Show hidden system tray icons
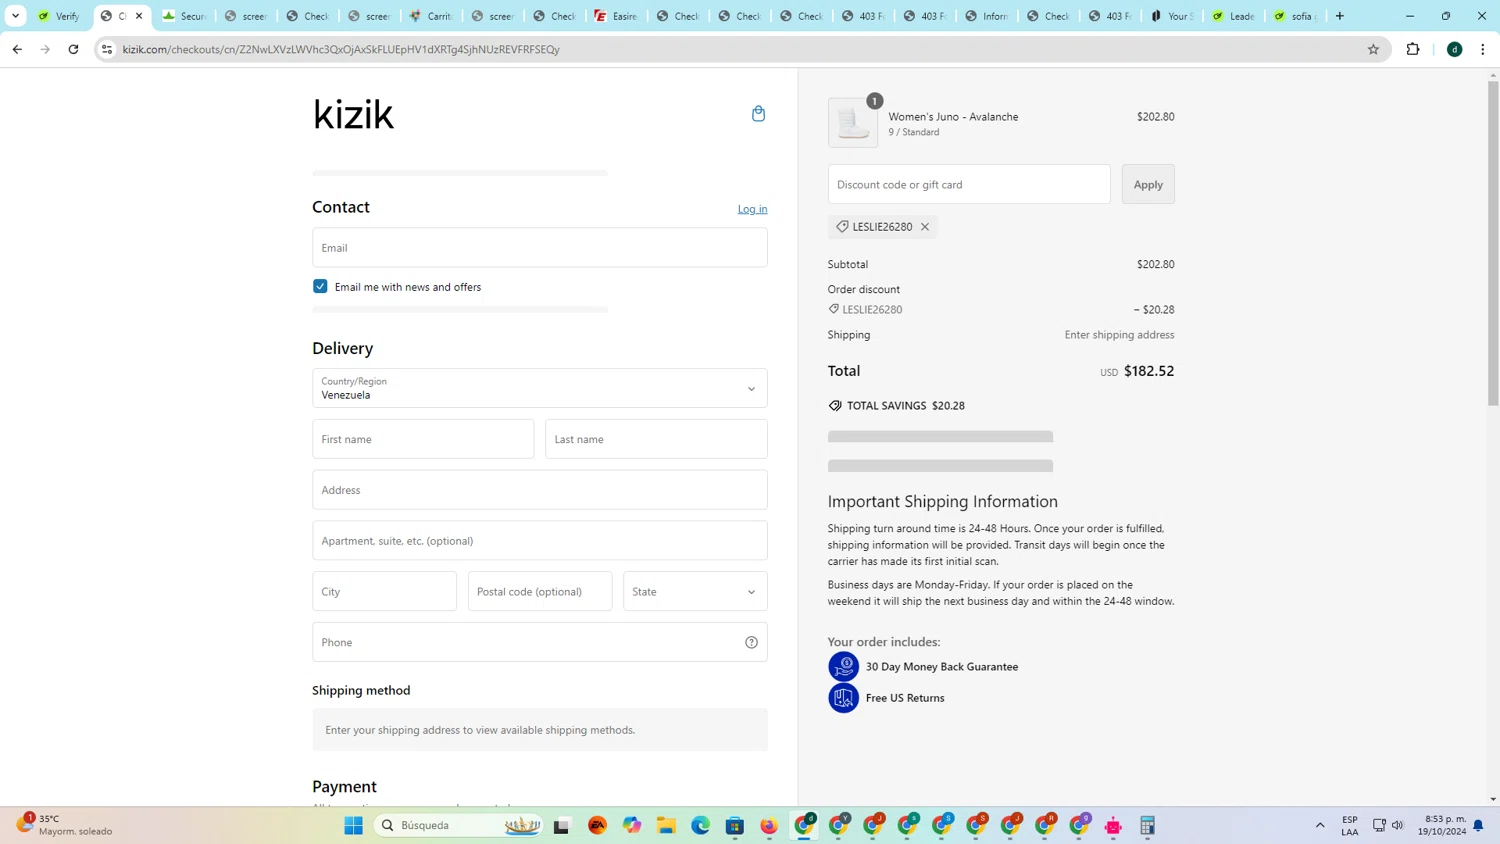1500x844 pixels. [1320, 825]
